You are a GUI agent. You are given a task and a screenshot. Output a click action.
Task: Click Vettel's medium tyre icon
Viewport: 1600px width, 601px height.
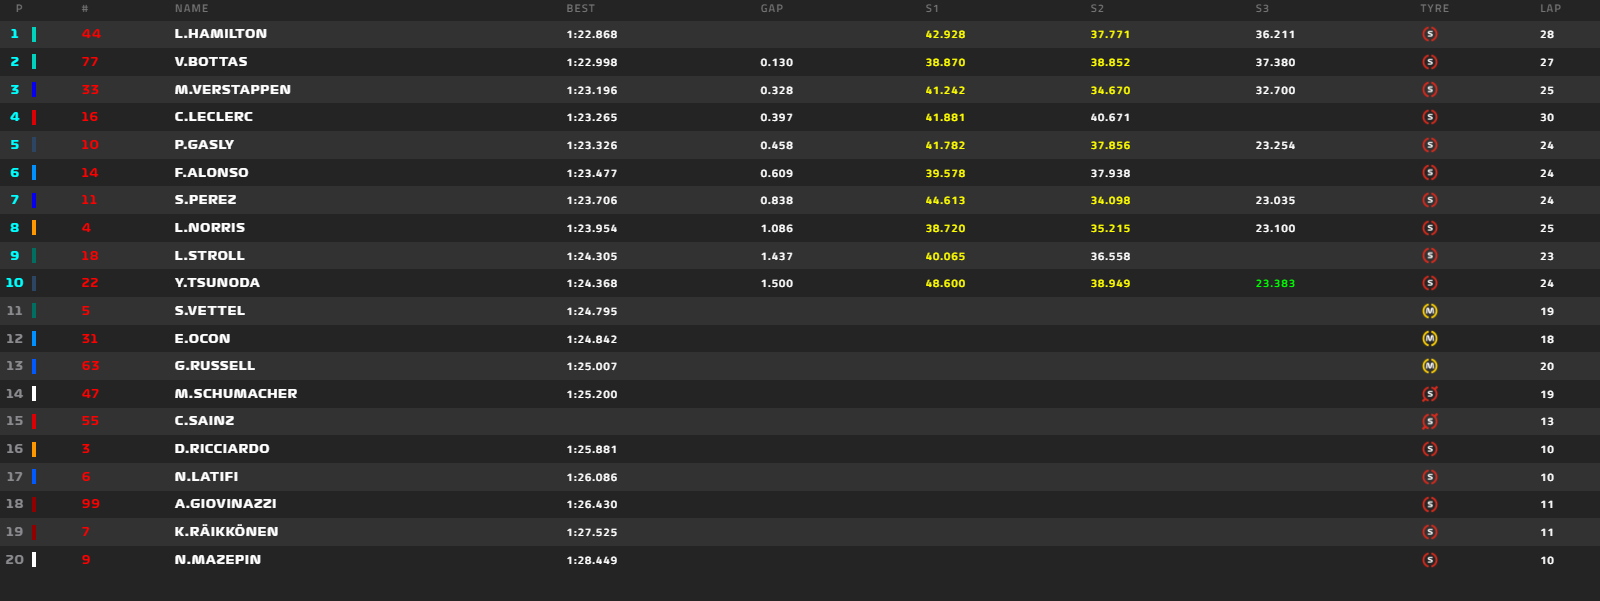[1430, 311]
